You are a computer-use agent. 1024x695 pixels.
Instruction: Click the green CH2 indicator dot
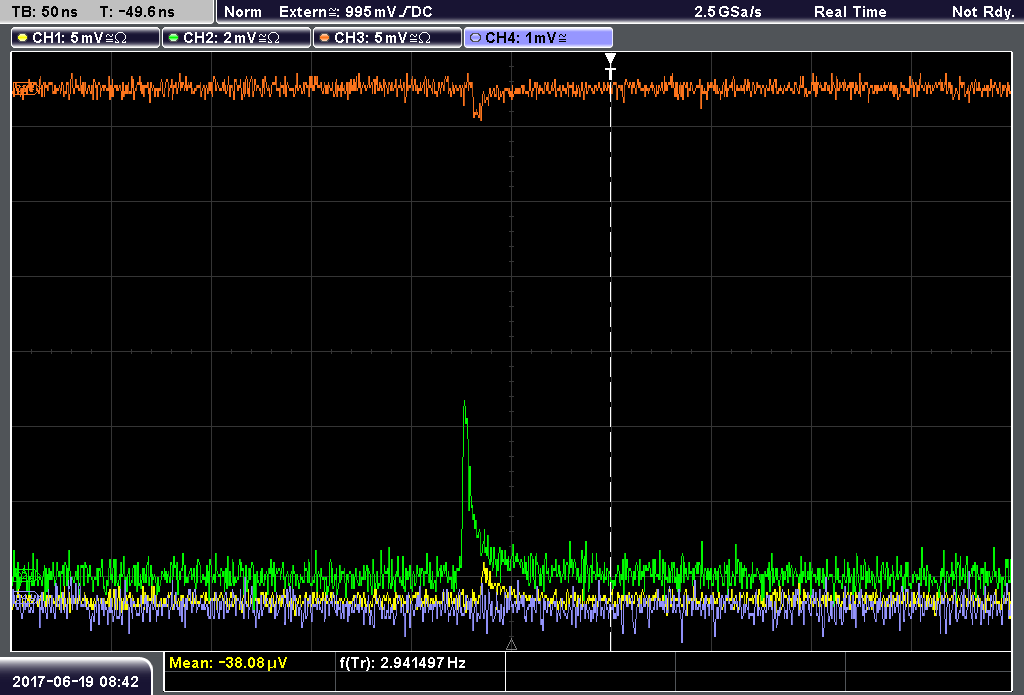coord(174,38)
